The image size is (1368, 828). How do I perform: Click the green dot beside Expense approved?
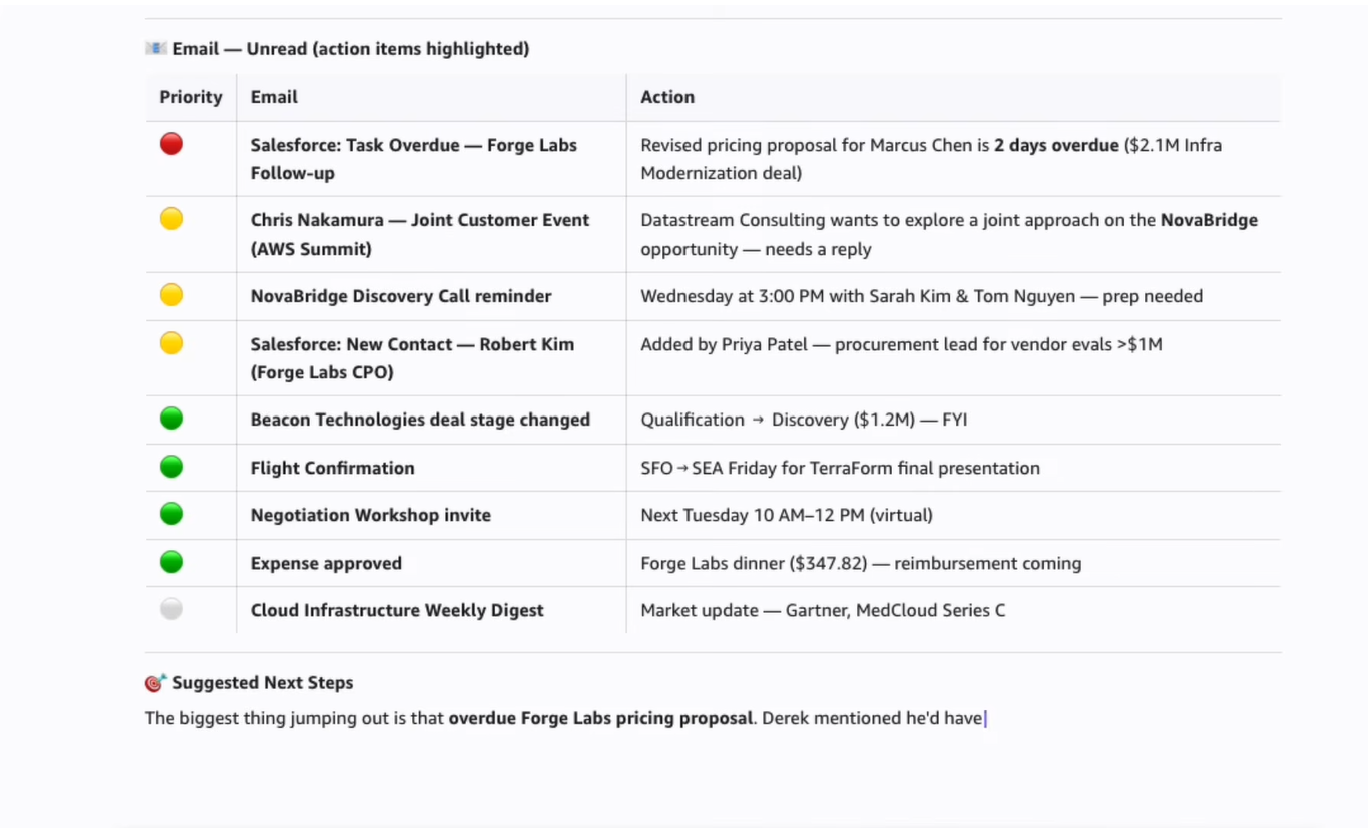171,562
